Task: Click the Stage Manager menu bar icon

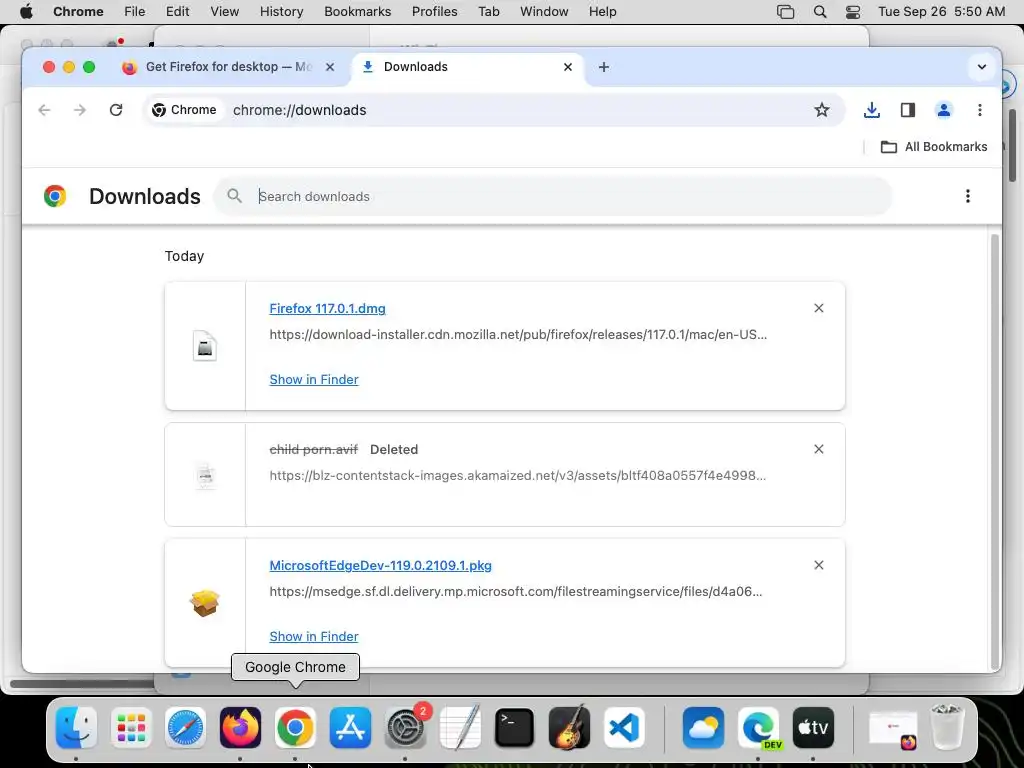Action: (x=786, y=12)
